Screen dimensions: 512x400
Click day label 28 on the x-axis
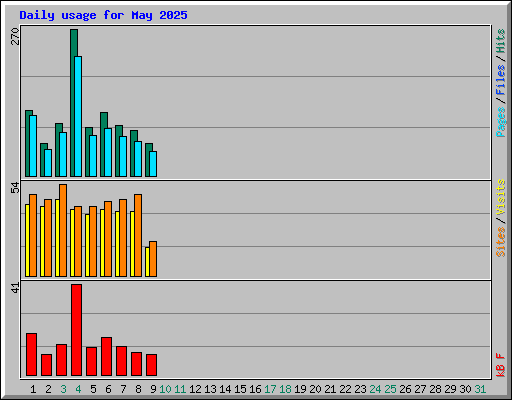point(435,389)
